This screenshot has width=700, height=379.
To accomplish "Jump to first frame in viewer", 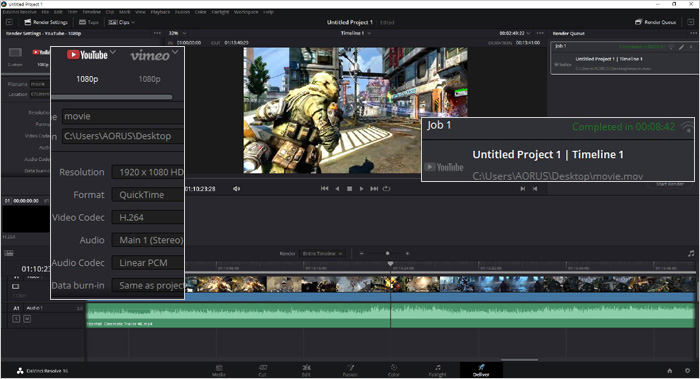I will coord(325,189).
